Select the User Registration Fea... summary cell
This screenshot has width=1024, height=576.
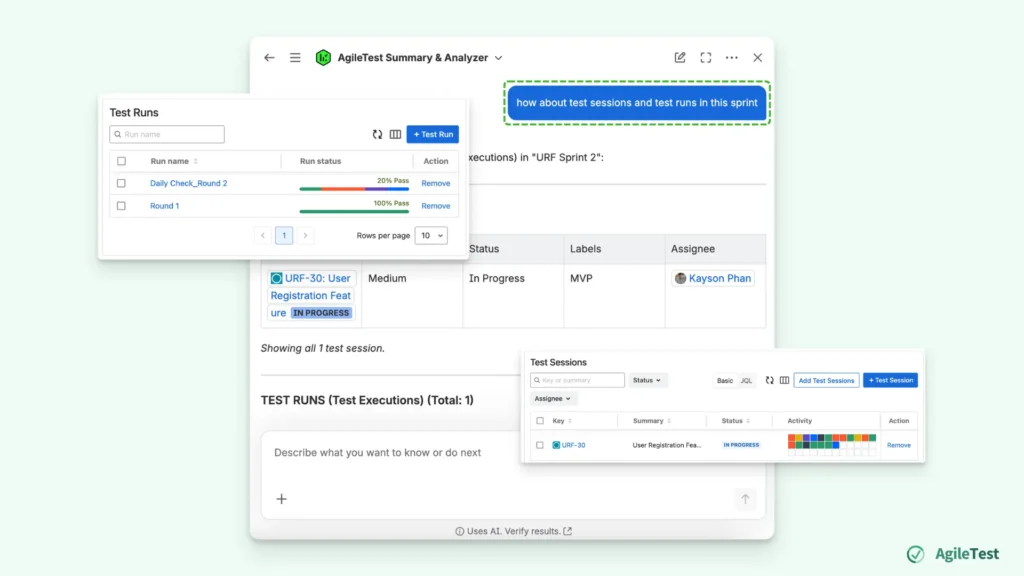coord(667,445)
